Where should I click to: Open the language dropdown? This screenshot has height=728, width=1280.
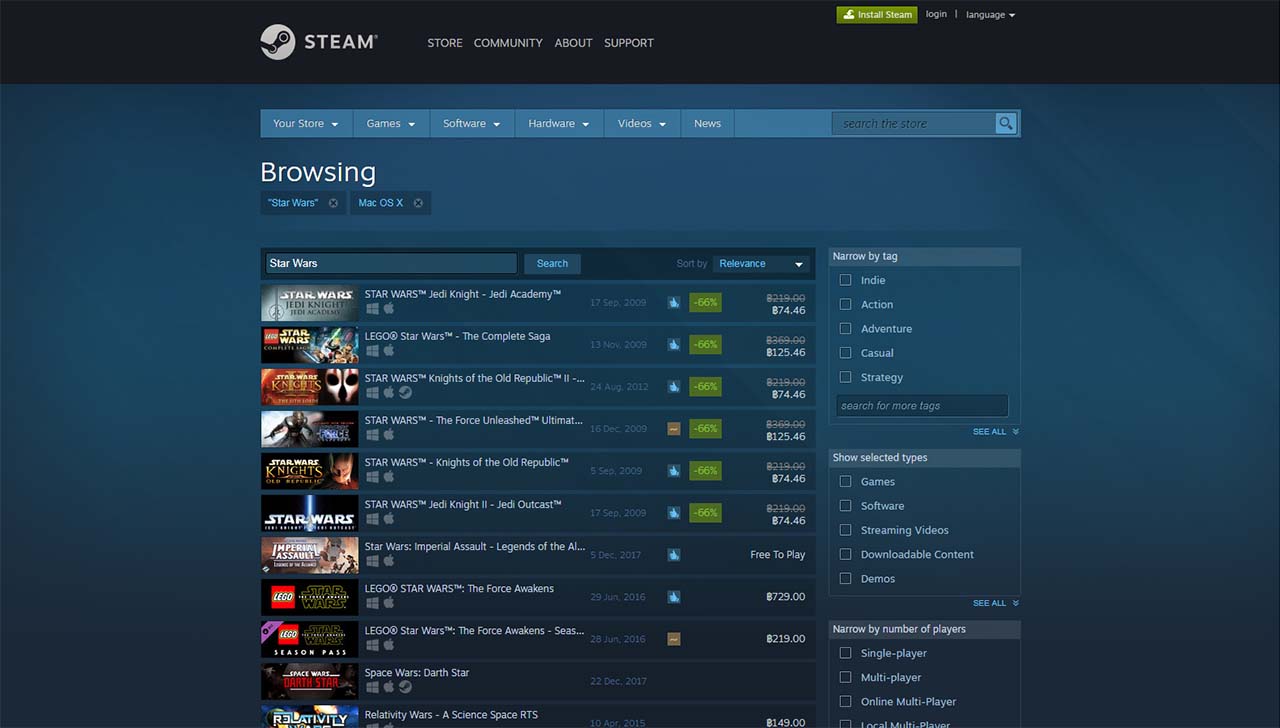[988, 14]
